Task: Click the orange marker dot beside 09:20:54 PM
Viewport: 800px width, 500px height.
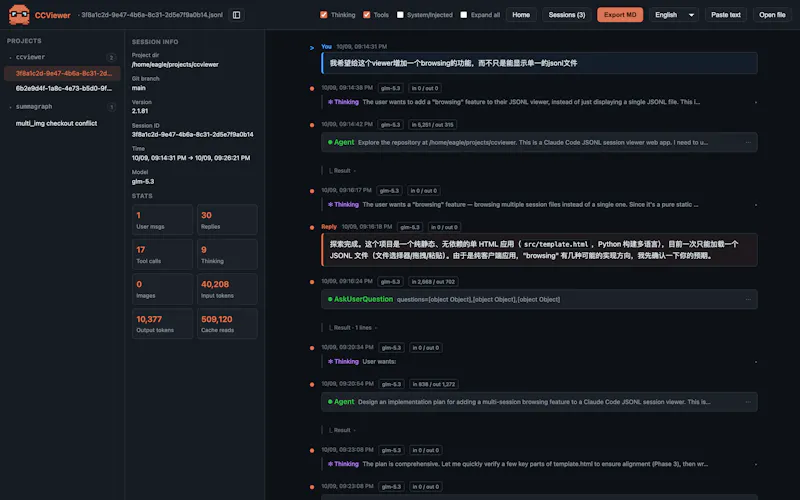Action: tap(312, 385)
